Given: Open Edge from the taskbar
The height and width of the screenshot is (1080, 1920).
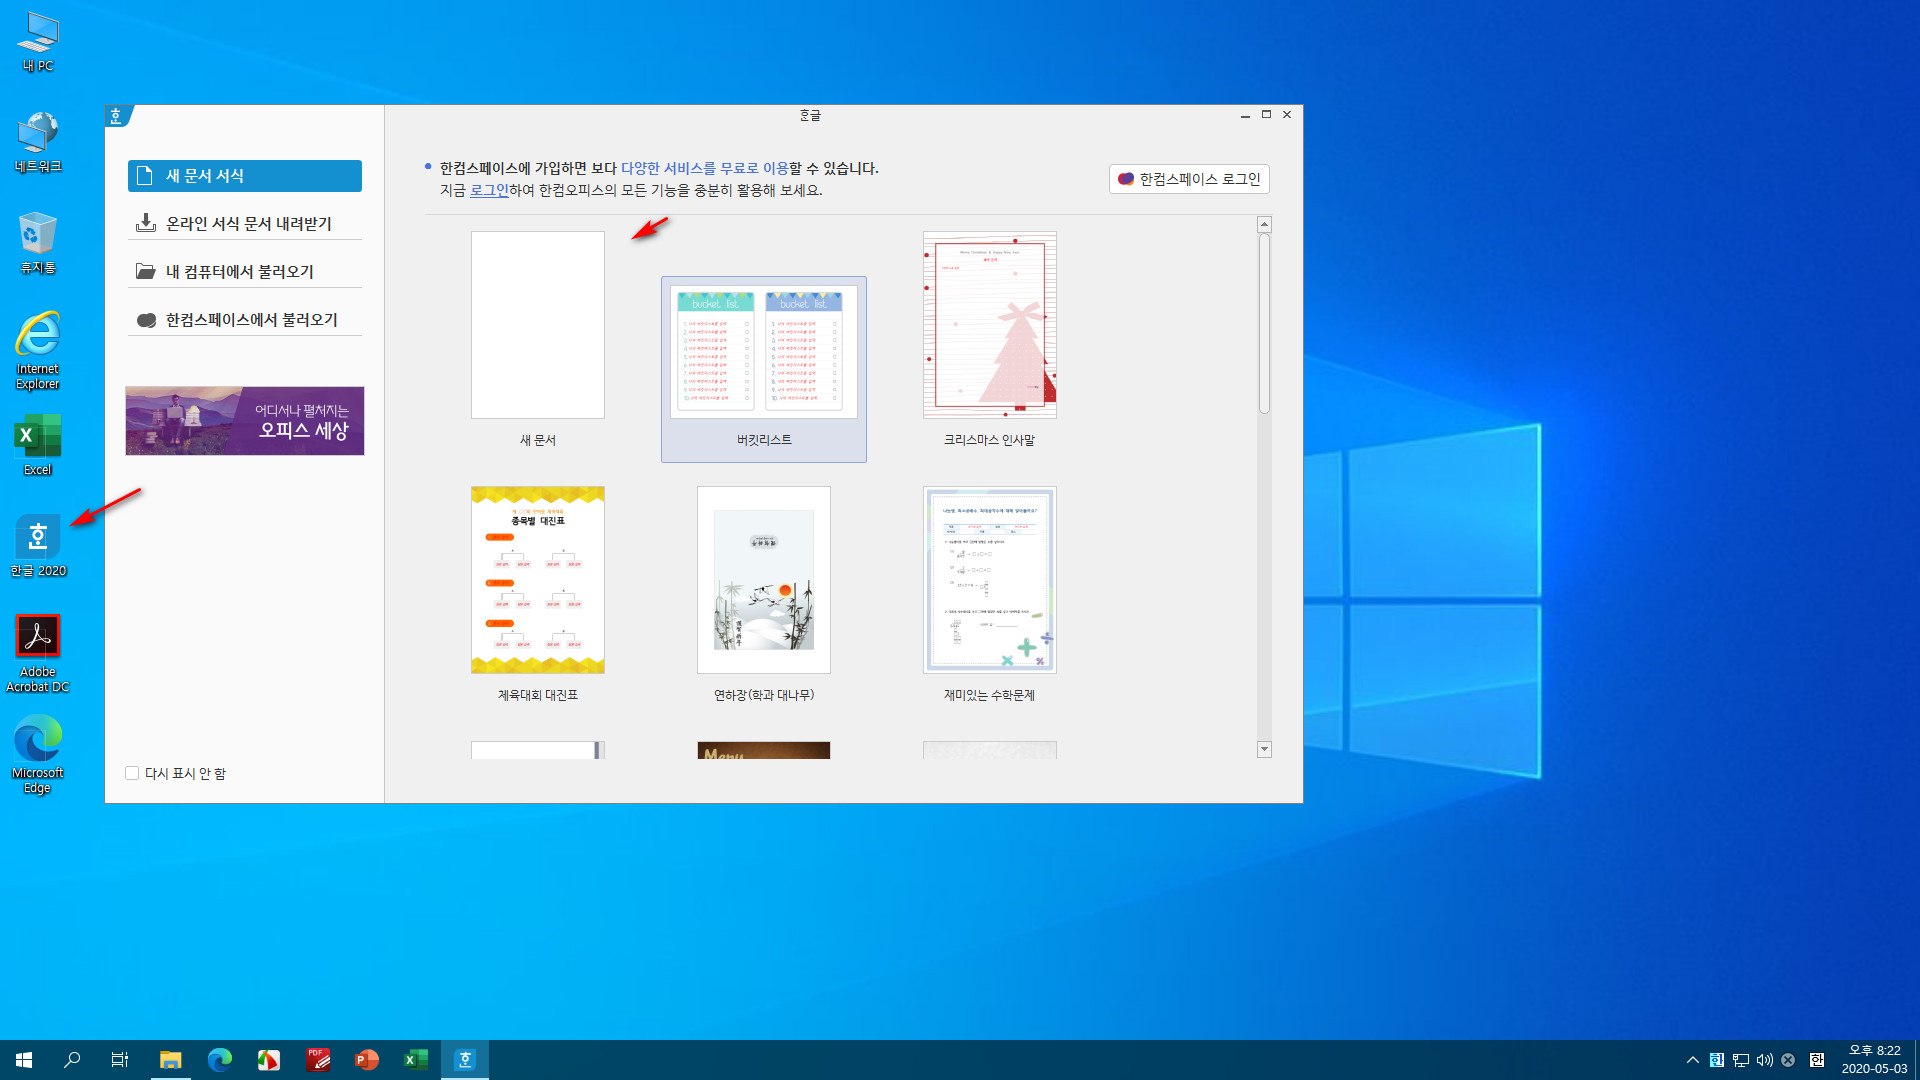Looking at the screenshot, I should click(x=220, y=1060).
